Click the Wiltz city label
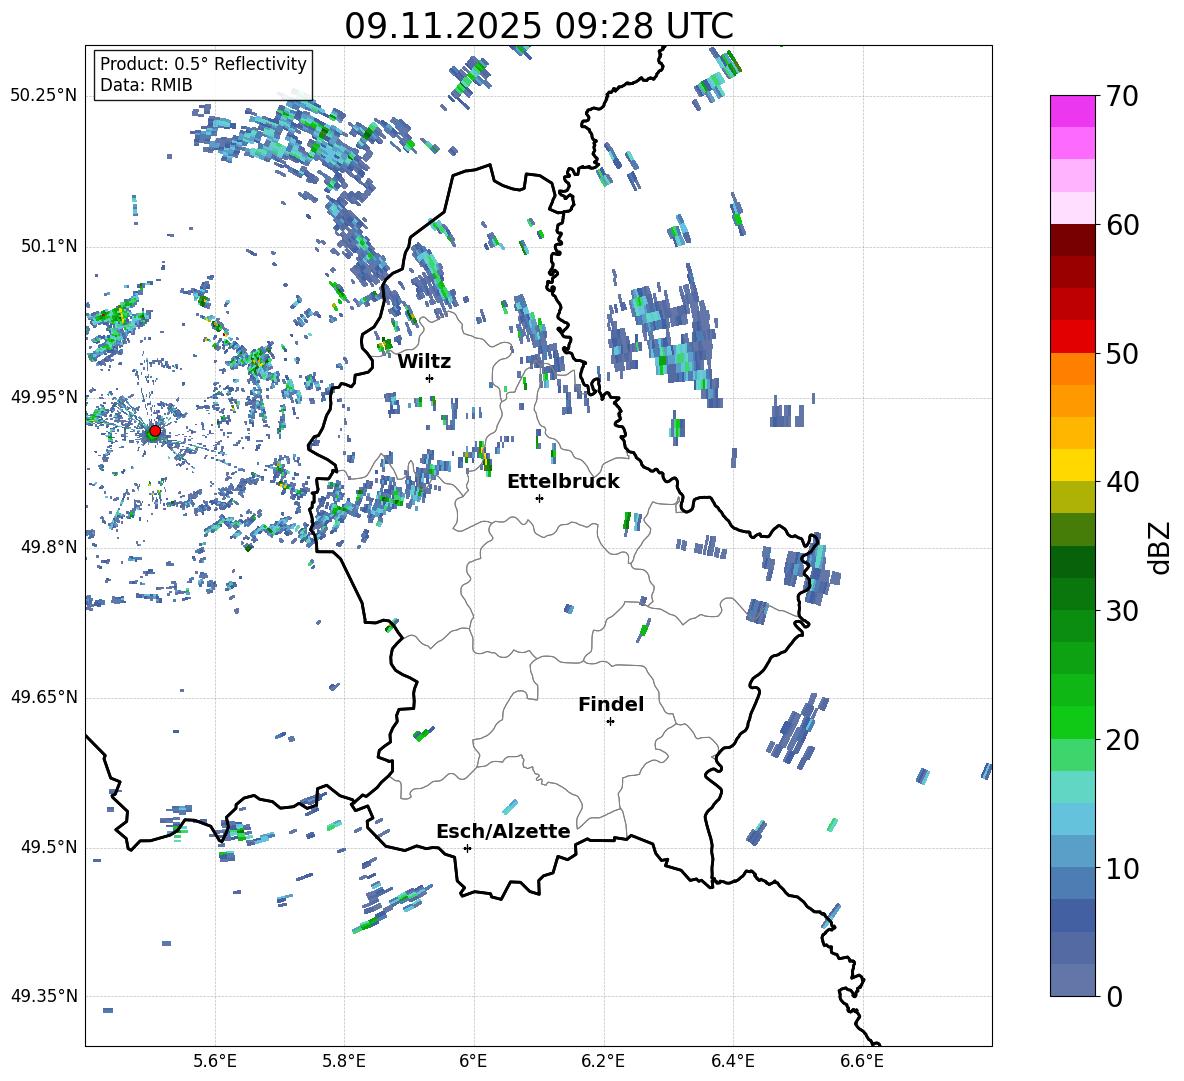This screenshot has height=1081, width=1184. click(x=424, y=362)
